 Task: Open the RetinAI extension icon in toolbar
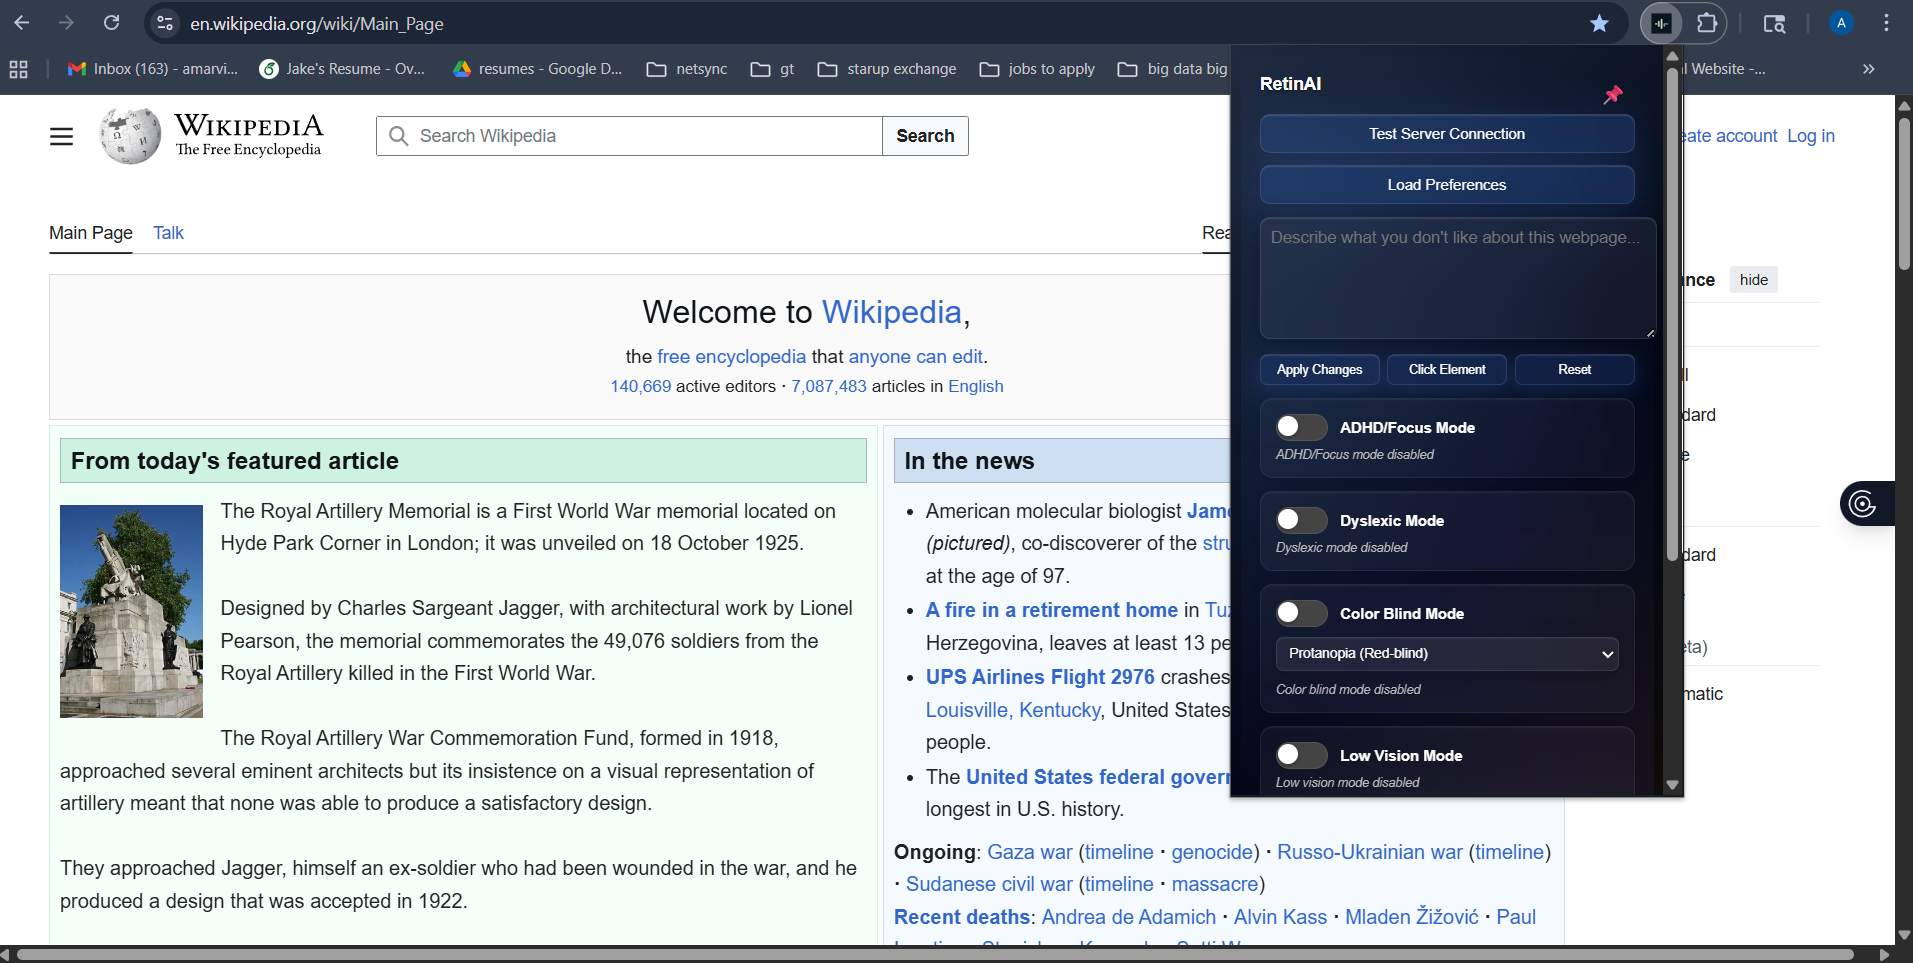tap(1661, 23)
